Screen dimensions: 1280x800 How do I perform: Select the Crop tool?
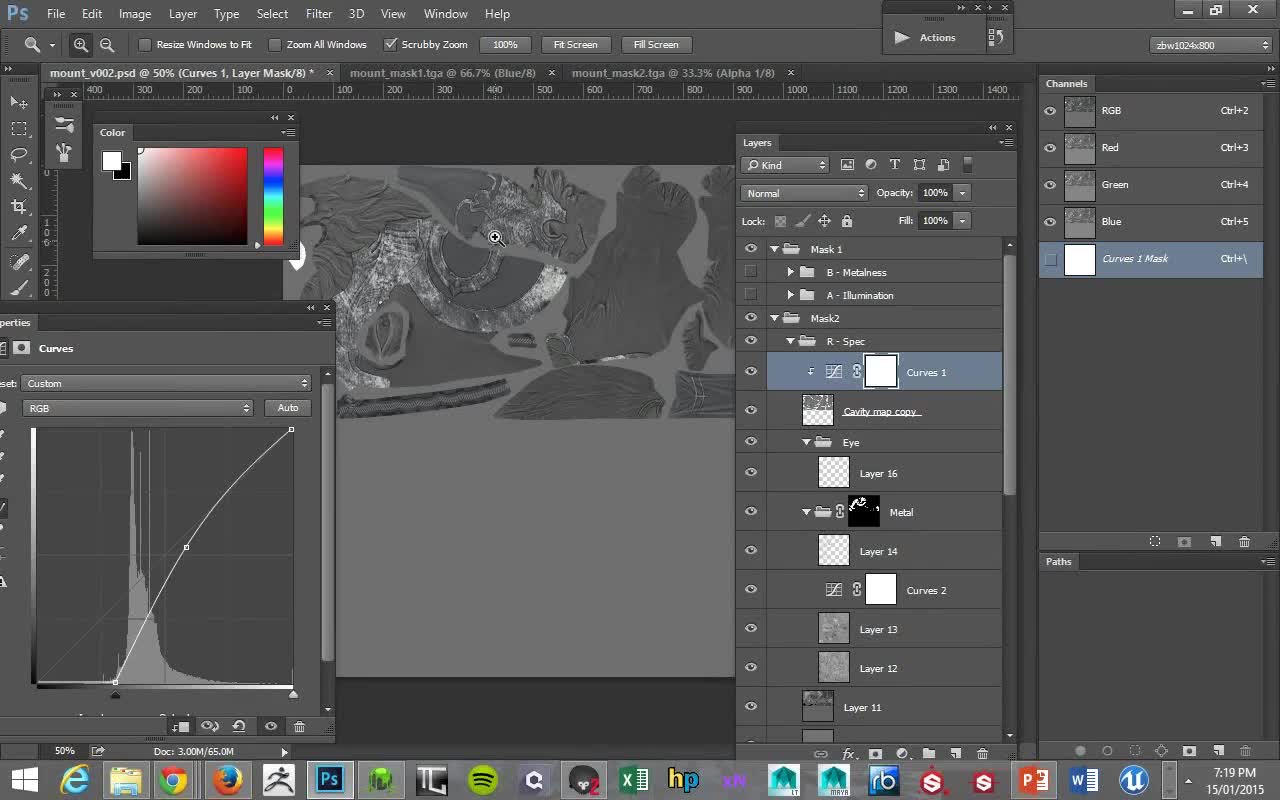pos(19,206)
